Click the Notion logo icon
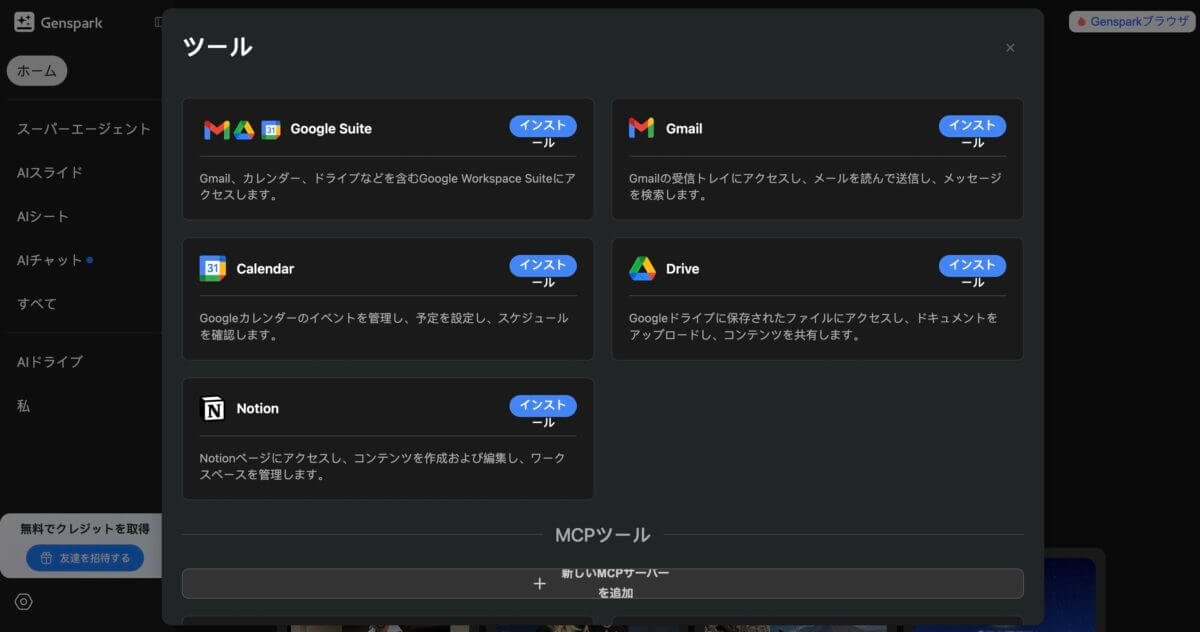Image resolution: width=1200 pixels, height=632 pixels. click(213, 408)
